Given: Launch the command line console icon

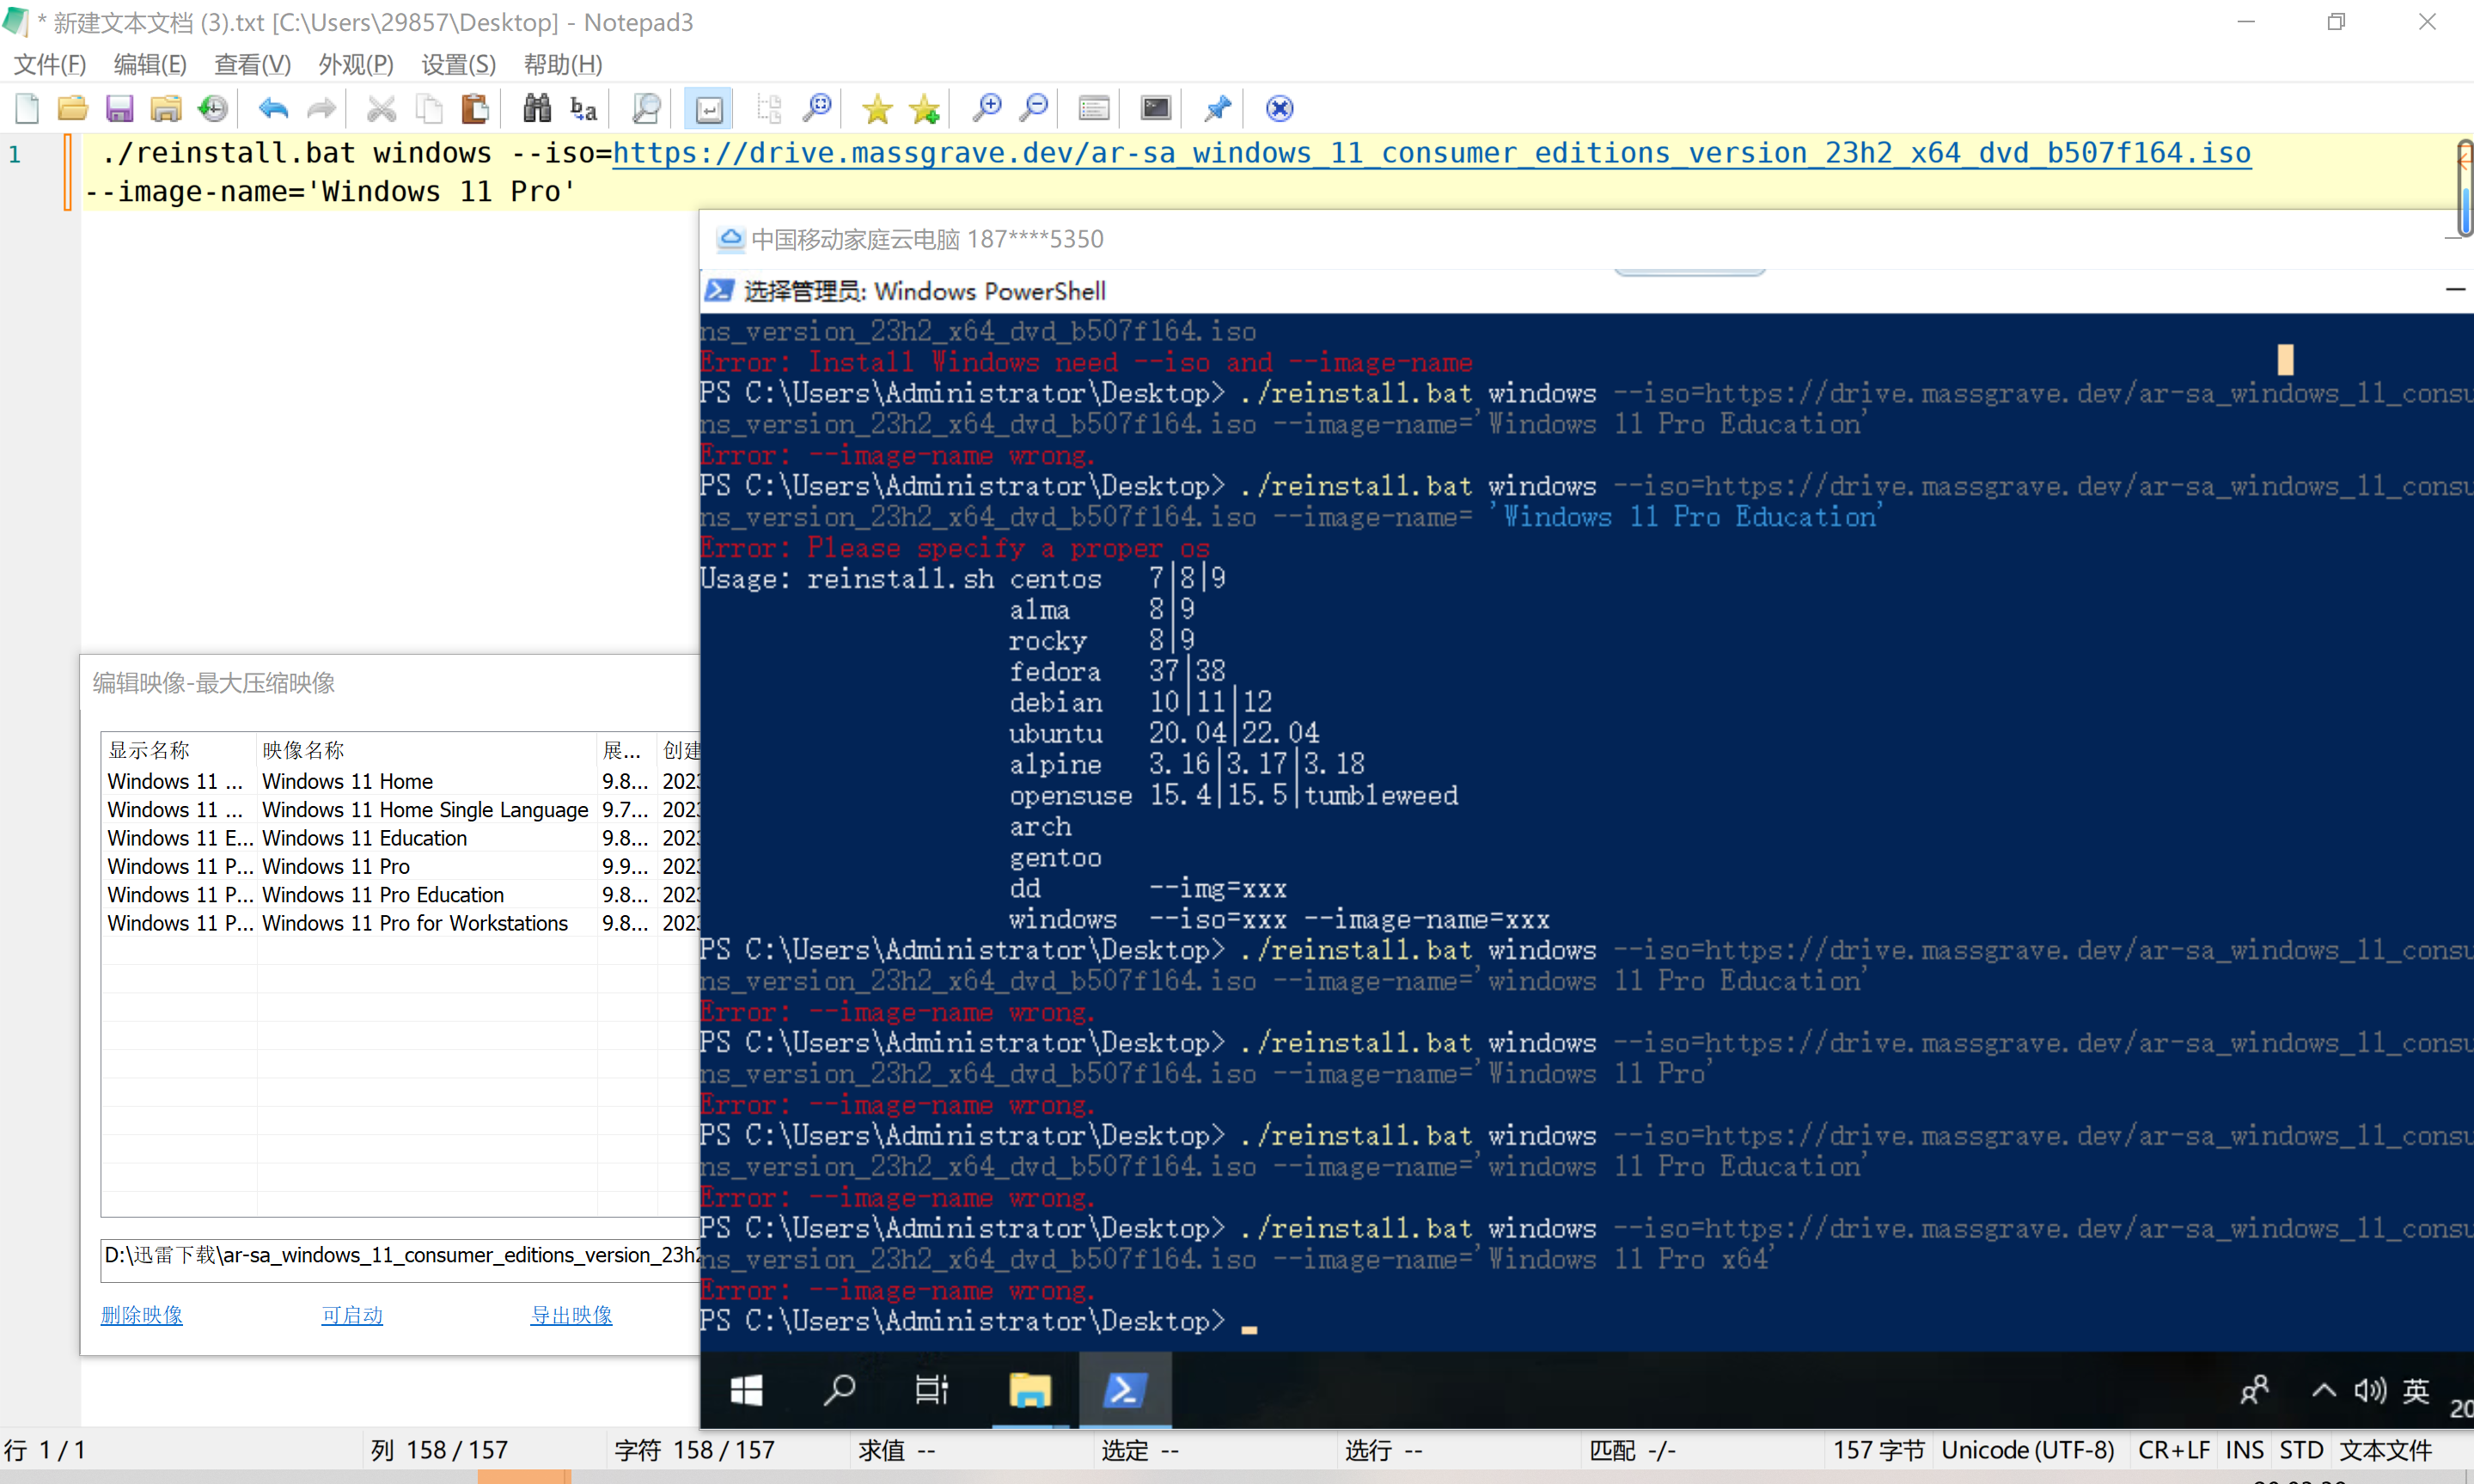Looking at the screenshot, I should coord(1156,108).
